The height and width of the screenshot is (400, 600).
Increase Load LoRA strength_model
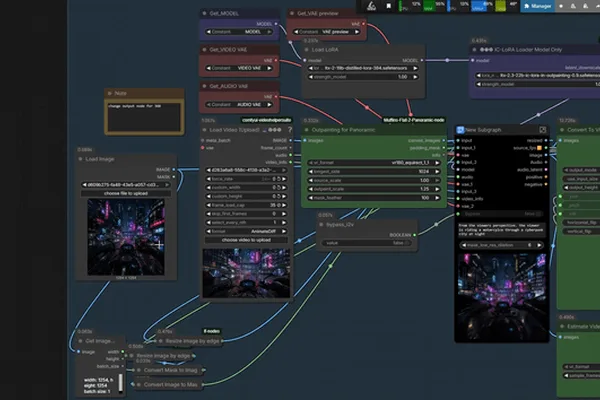(415, 77)
